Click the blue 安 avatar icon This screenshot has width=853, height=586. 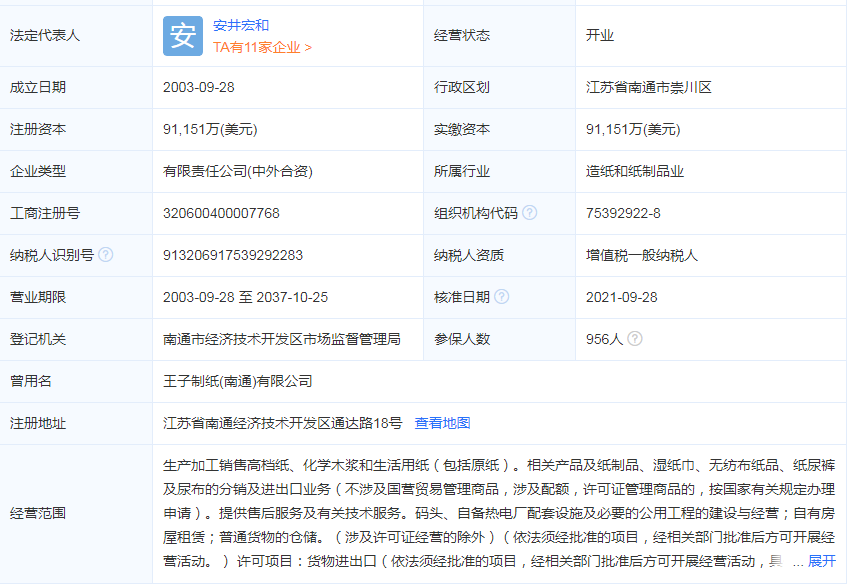pyautogui.click(x=183, y=36)
